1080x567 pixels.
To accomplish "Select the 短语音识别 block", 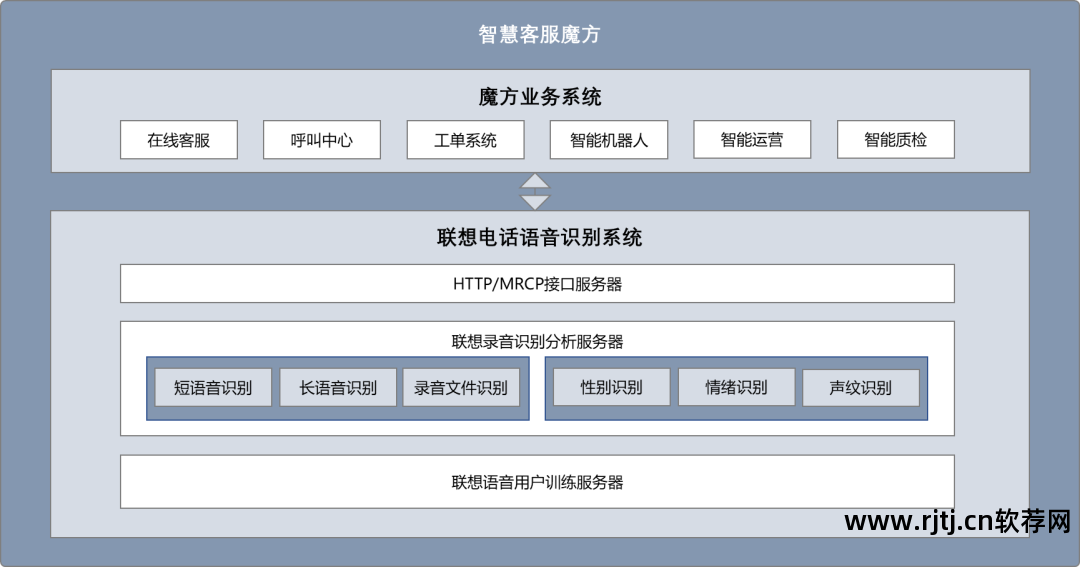I will pos(213,387).
